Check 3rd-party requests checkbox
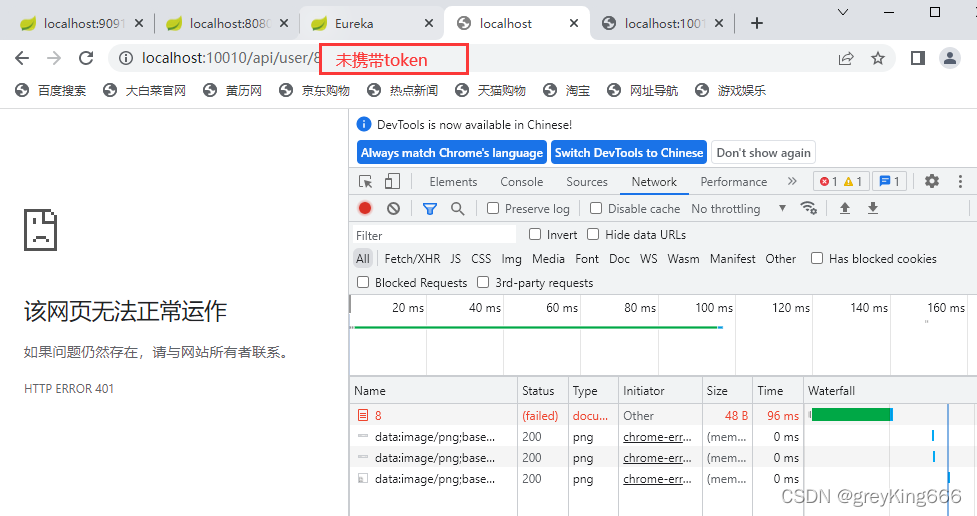 coord(483,282)
